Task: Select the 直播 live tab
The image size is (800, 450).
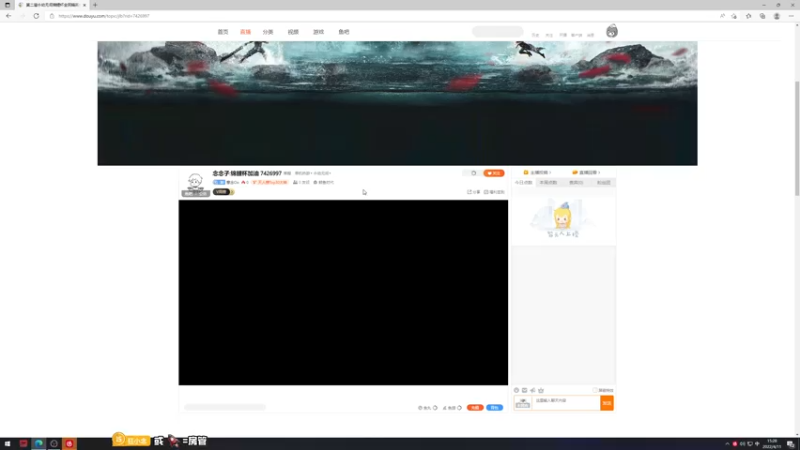Action: click(x=245, y=32)
